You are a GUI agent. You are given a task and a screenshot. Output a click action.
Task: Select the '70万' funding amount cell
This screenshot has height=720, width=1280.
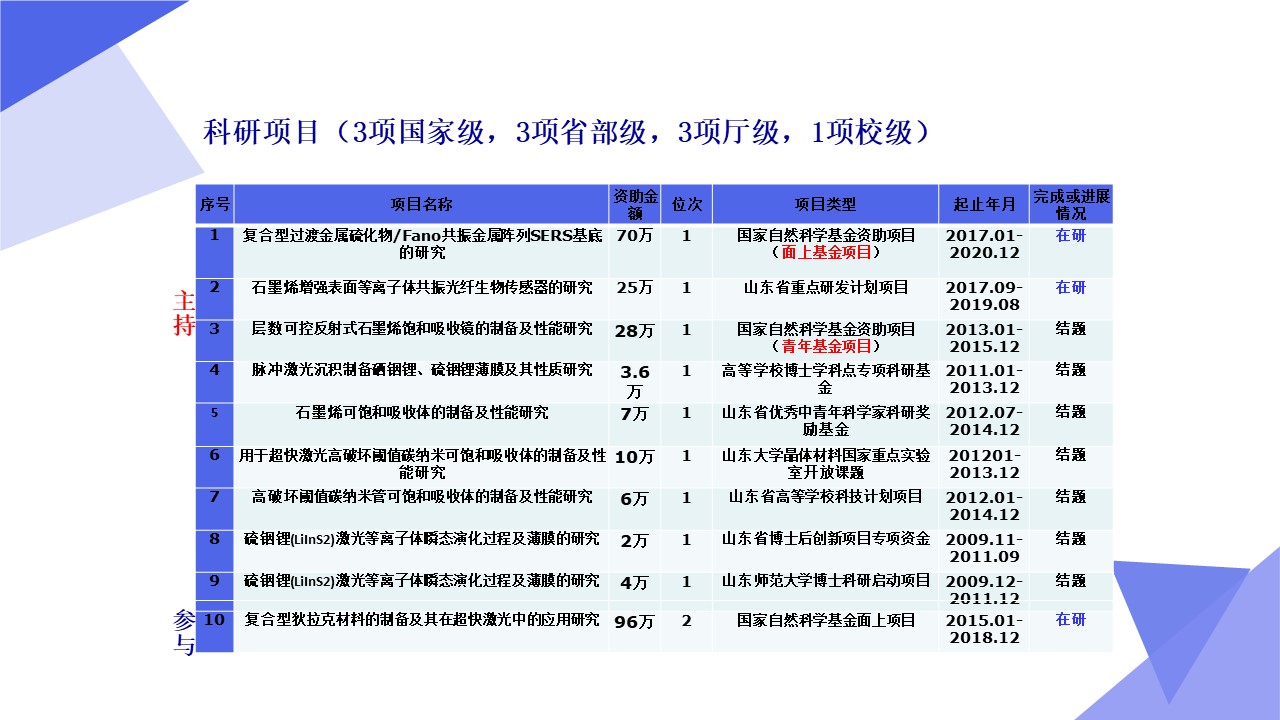[x=634, y=237]
